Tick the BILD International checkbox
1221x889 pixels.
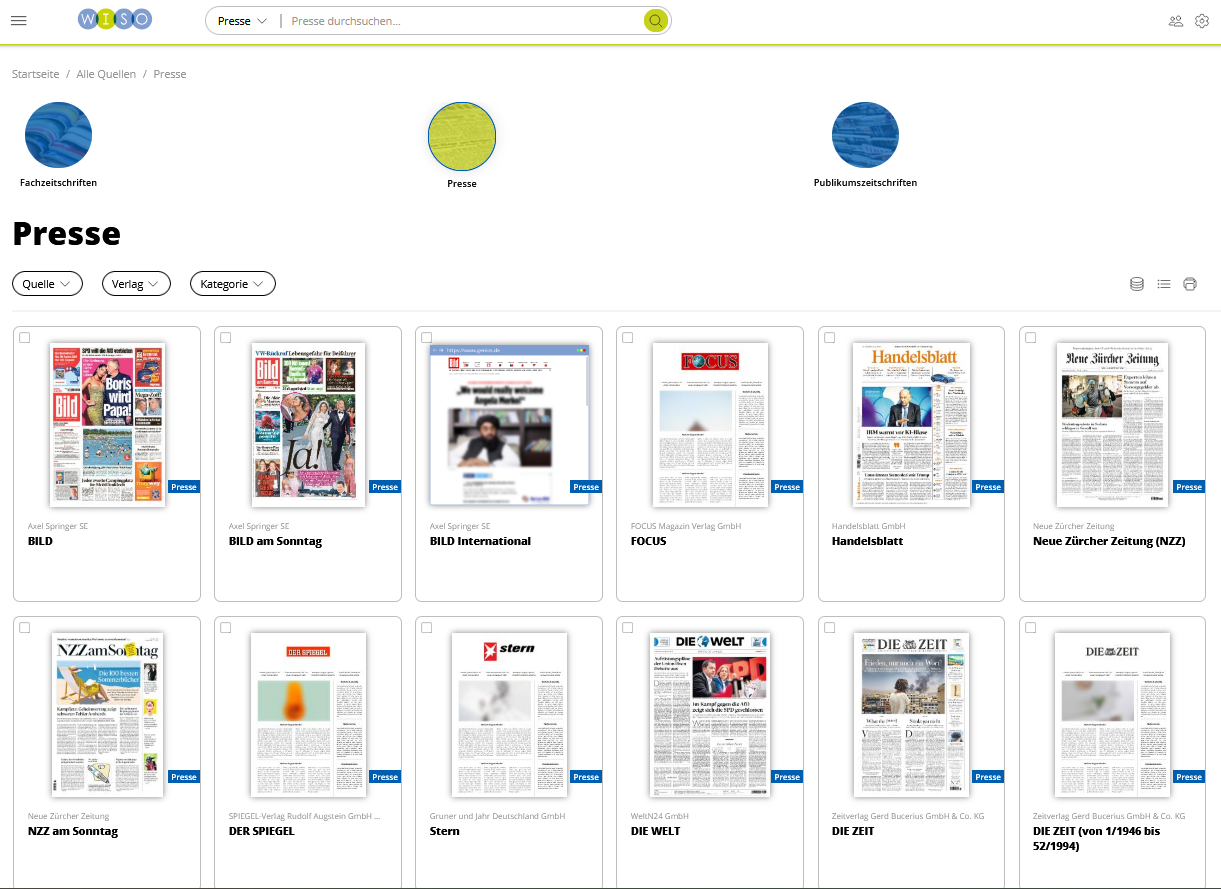427,338
